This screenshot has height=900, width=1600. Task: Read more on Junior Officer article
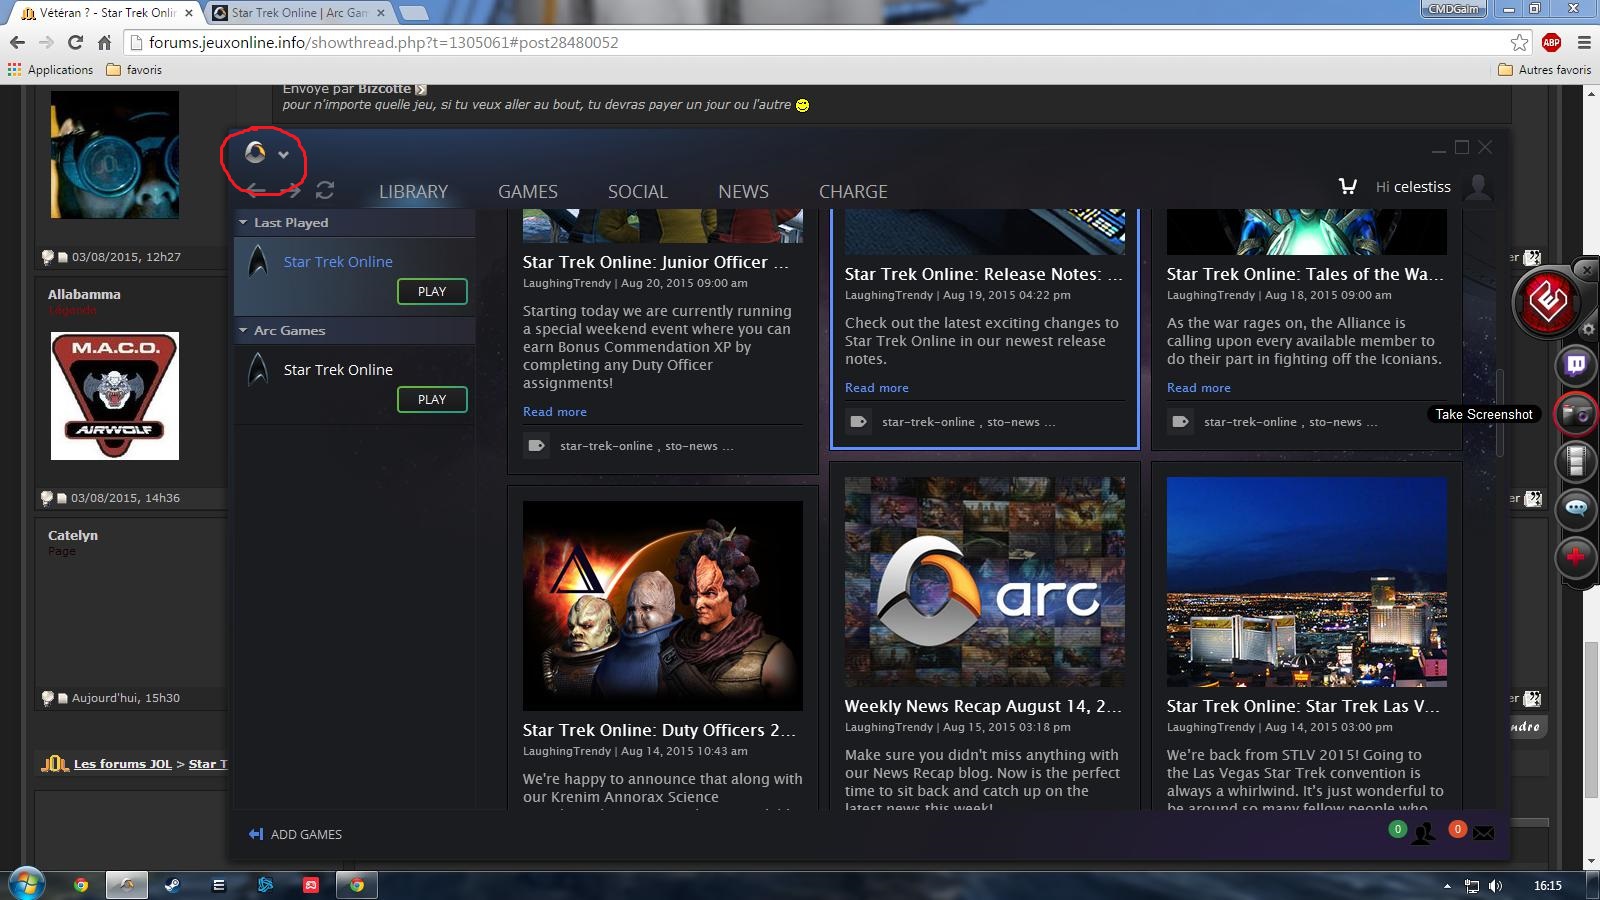point(555,412)
